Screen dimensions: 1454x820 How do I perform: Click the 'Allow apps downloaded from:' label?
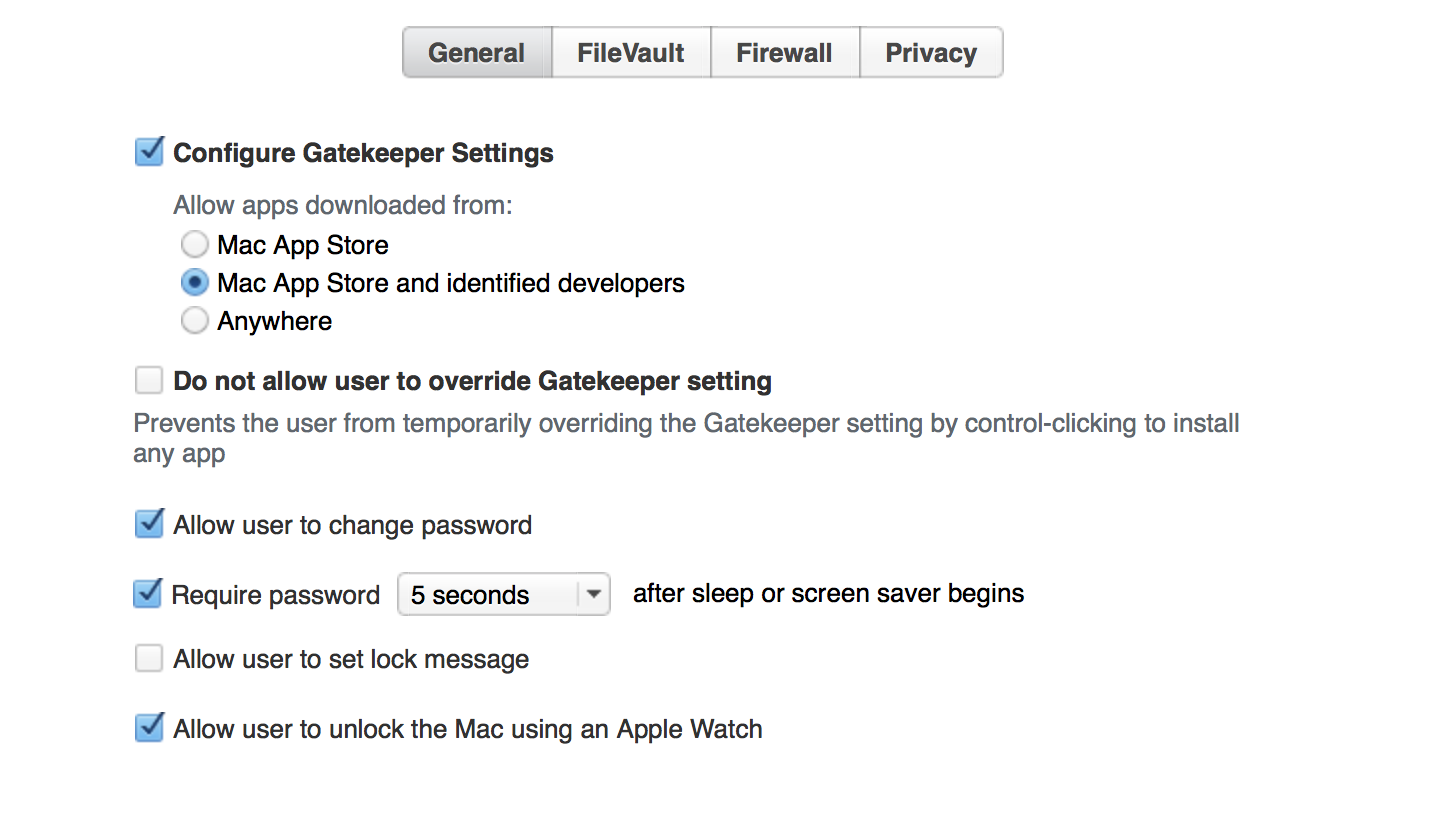pyautogui.click(x=343, y=205)
